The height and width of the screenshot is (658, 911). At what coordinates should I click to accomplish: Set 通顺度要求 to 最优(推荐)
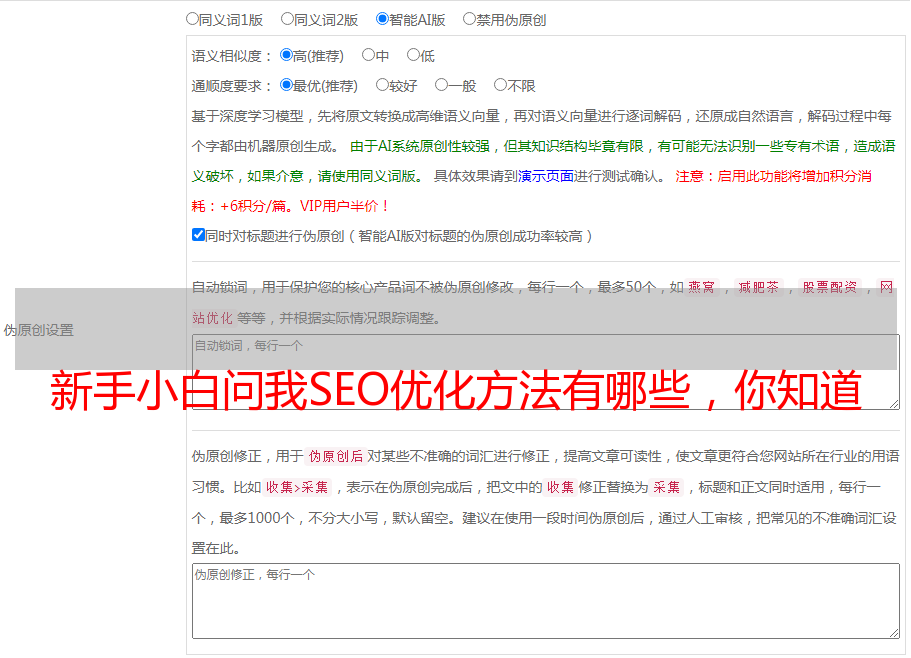click(286, 85)
